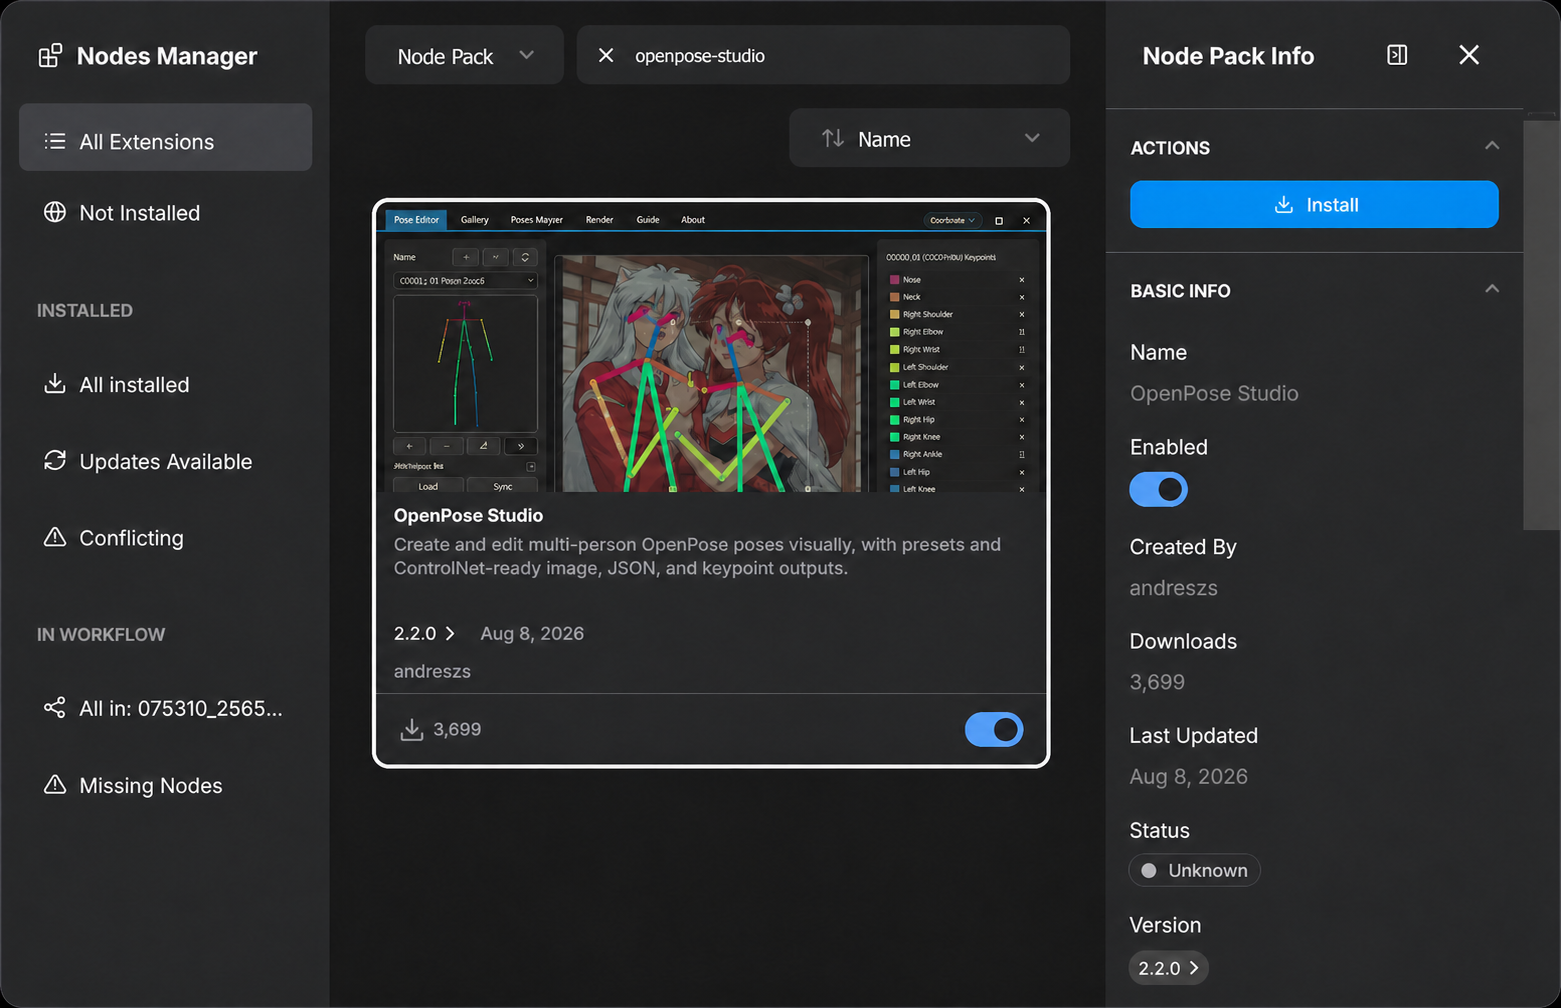Click the author name andreszs on the card
This screenshot has width=1561, height=1008.
[x=432, y=672]
